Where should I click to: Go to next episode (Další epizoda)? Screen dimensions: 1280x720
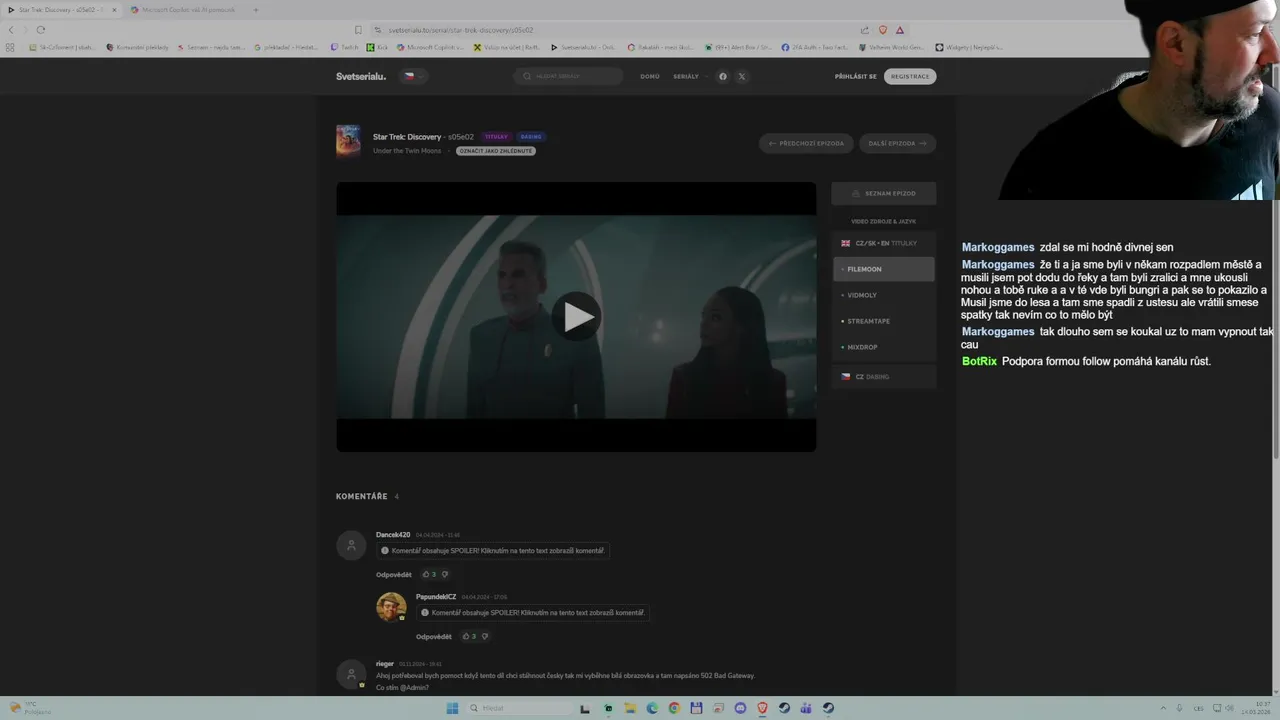pyautogui.click(x=897, y=143)
